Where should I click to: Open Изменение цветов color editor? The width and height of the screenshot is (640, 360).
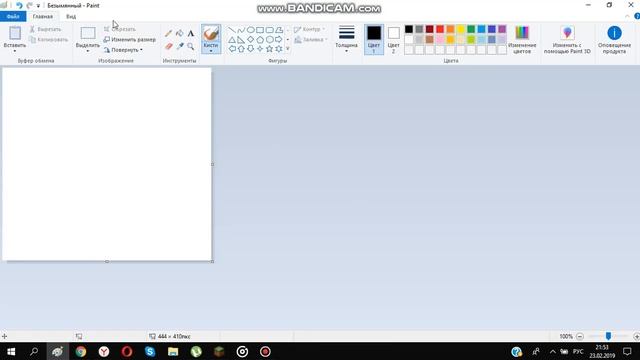(x=522, y=40)
